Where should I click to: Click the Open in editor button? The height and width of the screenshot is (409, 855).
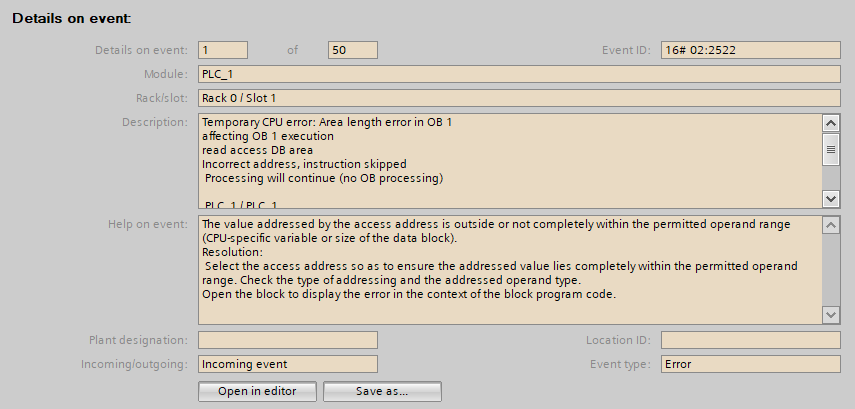(x=259, y=391)
